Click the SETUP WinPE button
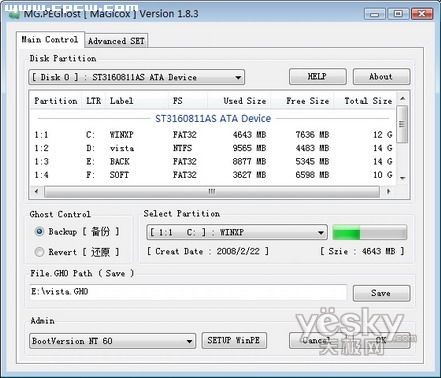Screen dimensions: 441x378 (234, 340)
